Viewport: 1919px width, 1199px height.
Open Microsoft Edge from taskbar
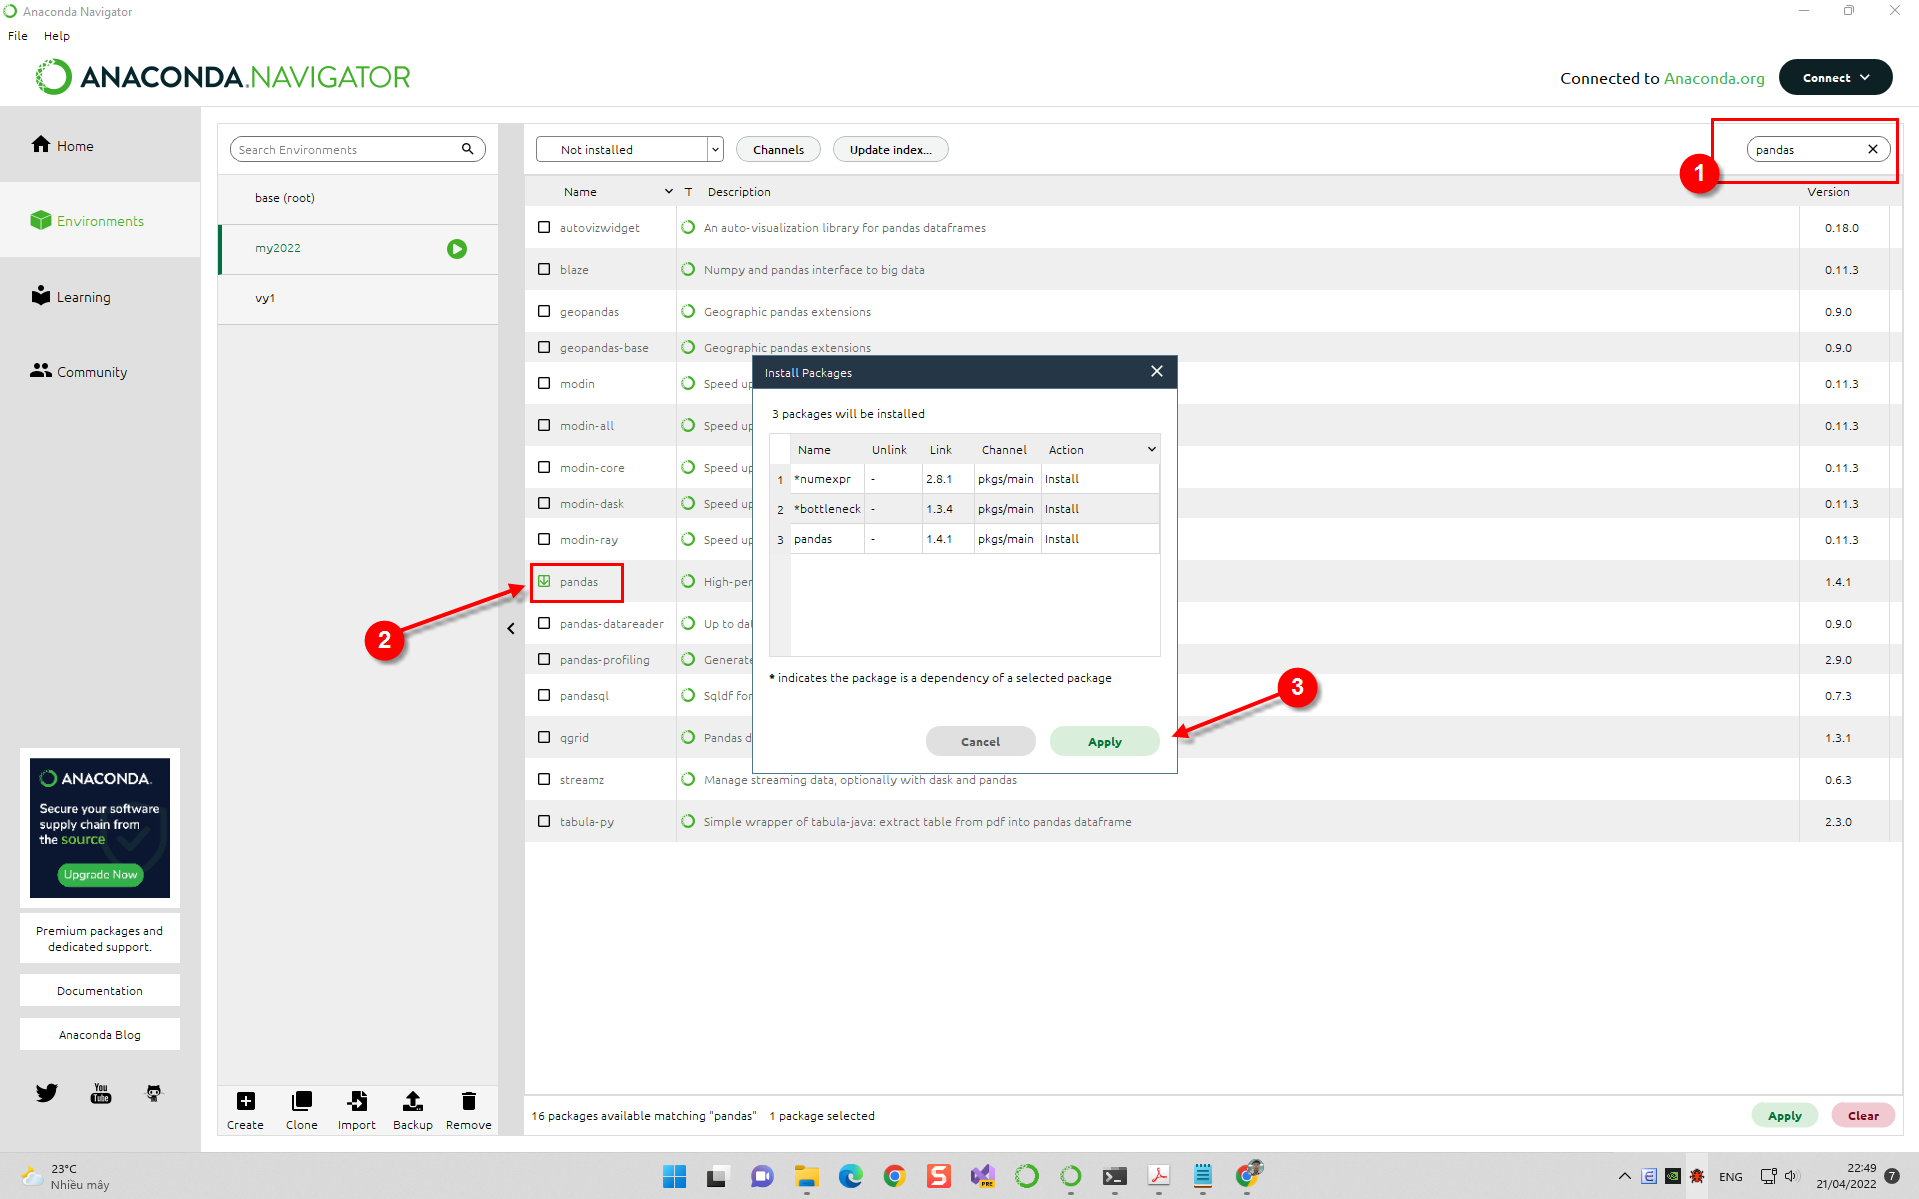tap(850, 1176)
